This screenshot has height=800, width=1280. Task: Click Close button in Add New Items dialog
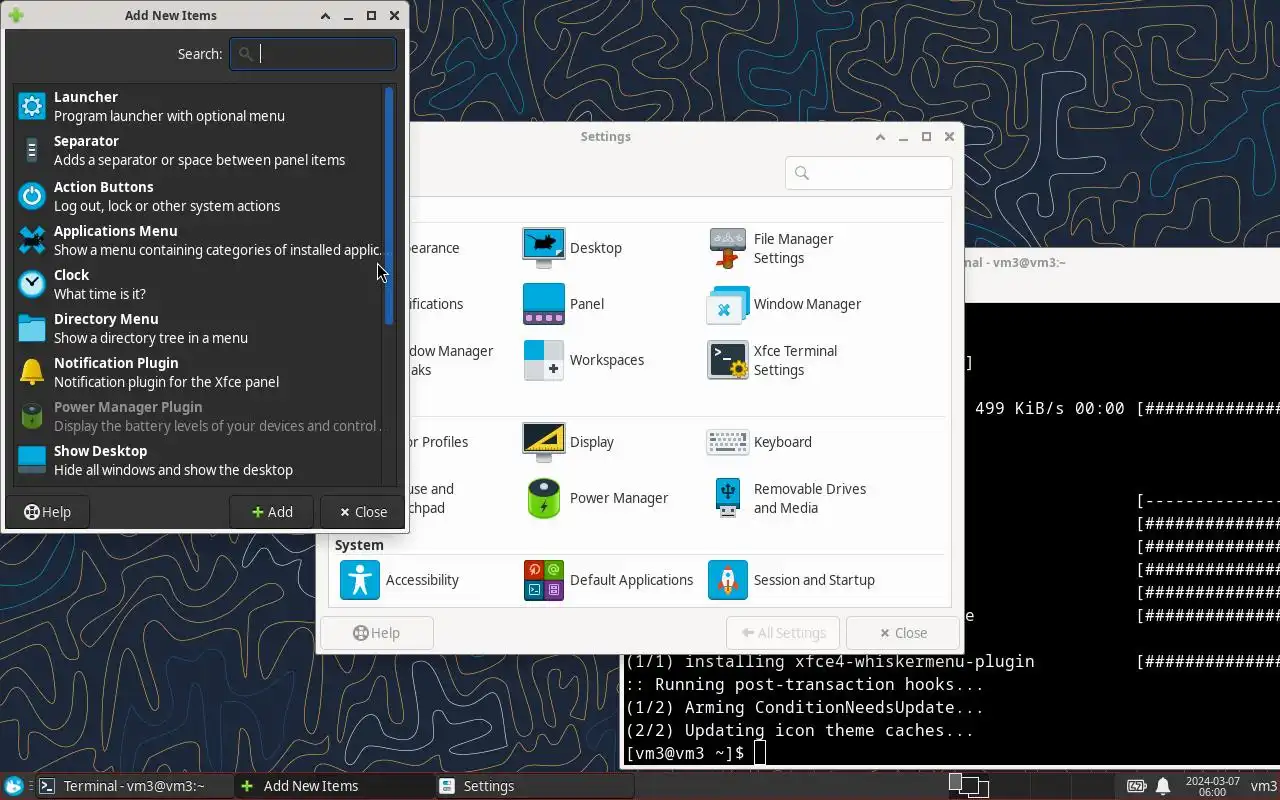tap(362, 512)
